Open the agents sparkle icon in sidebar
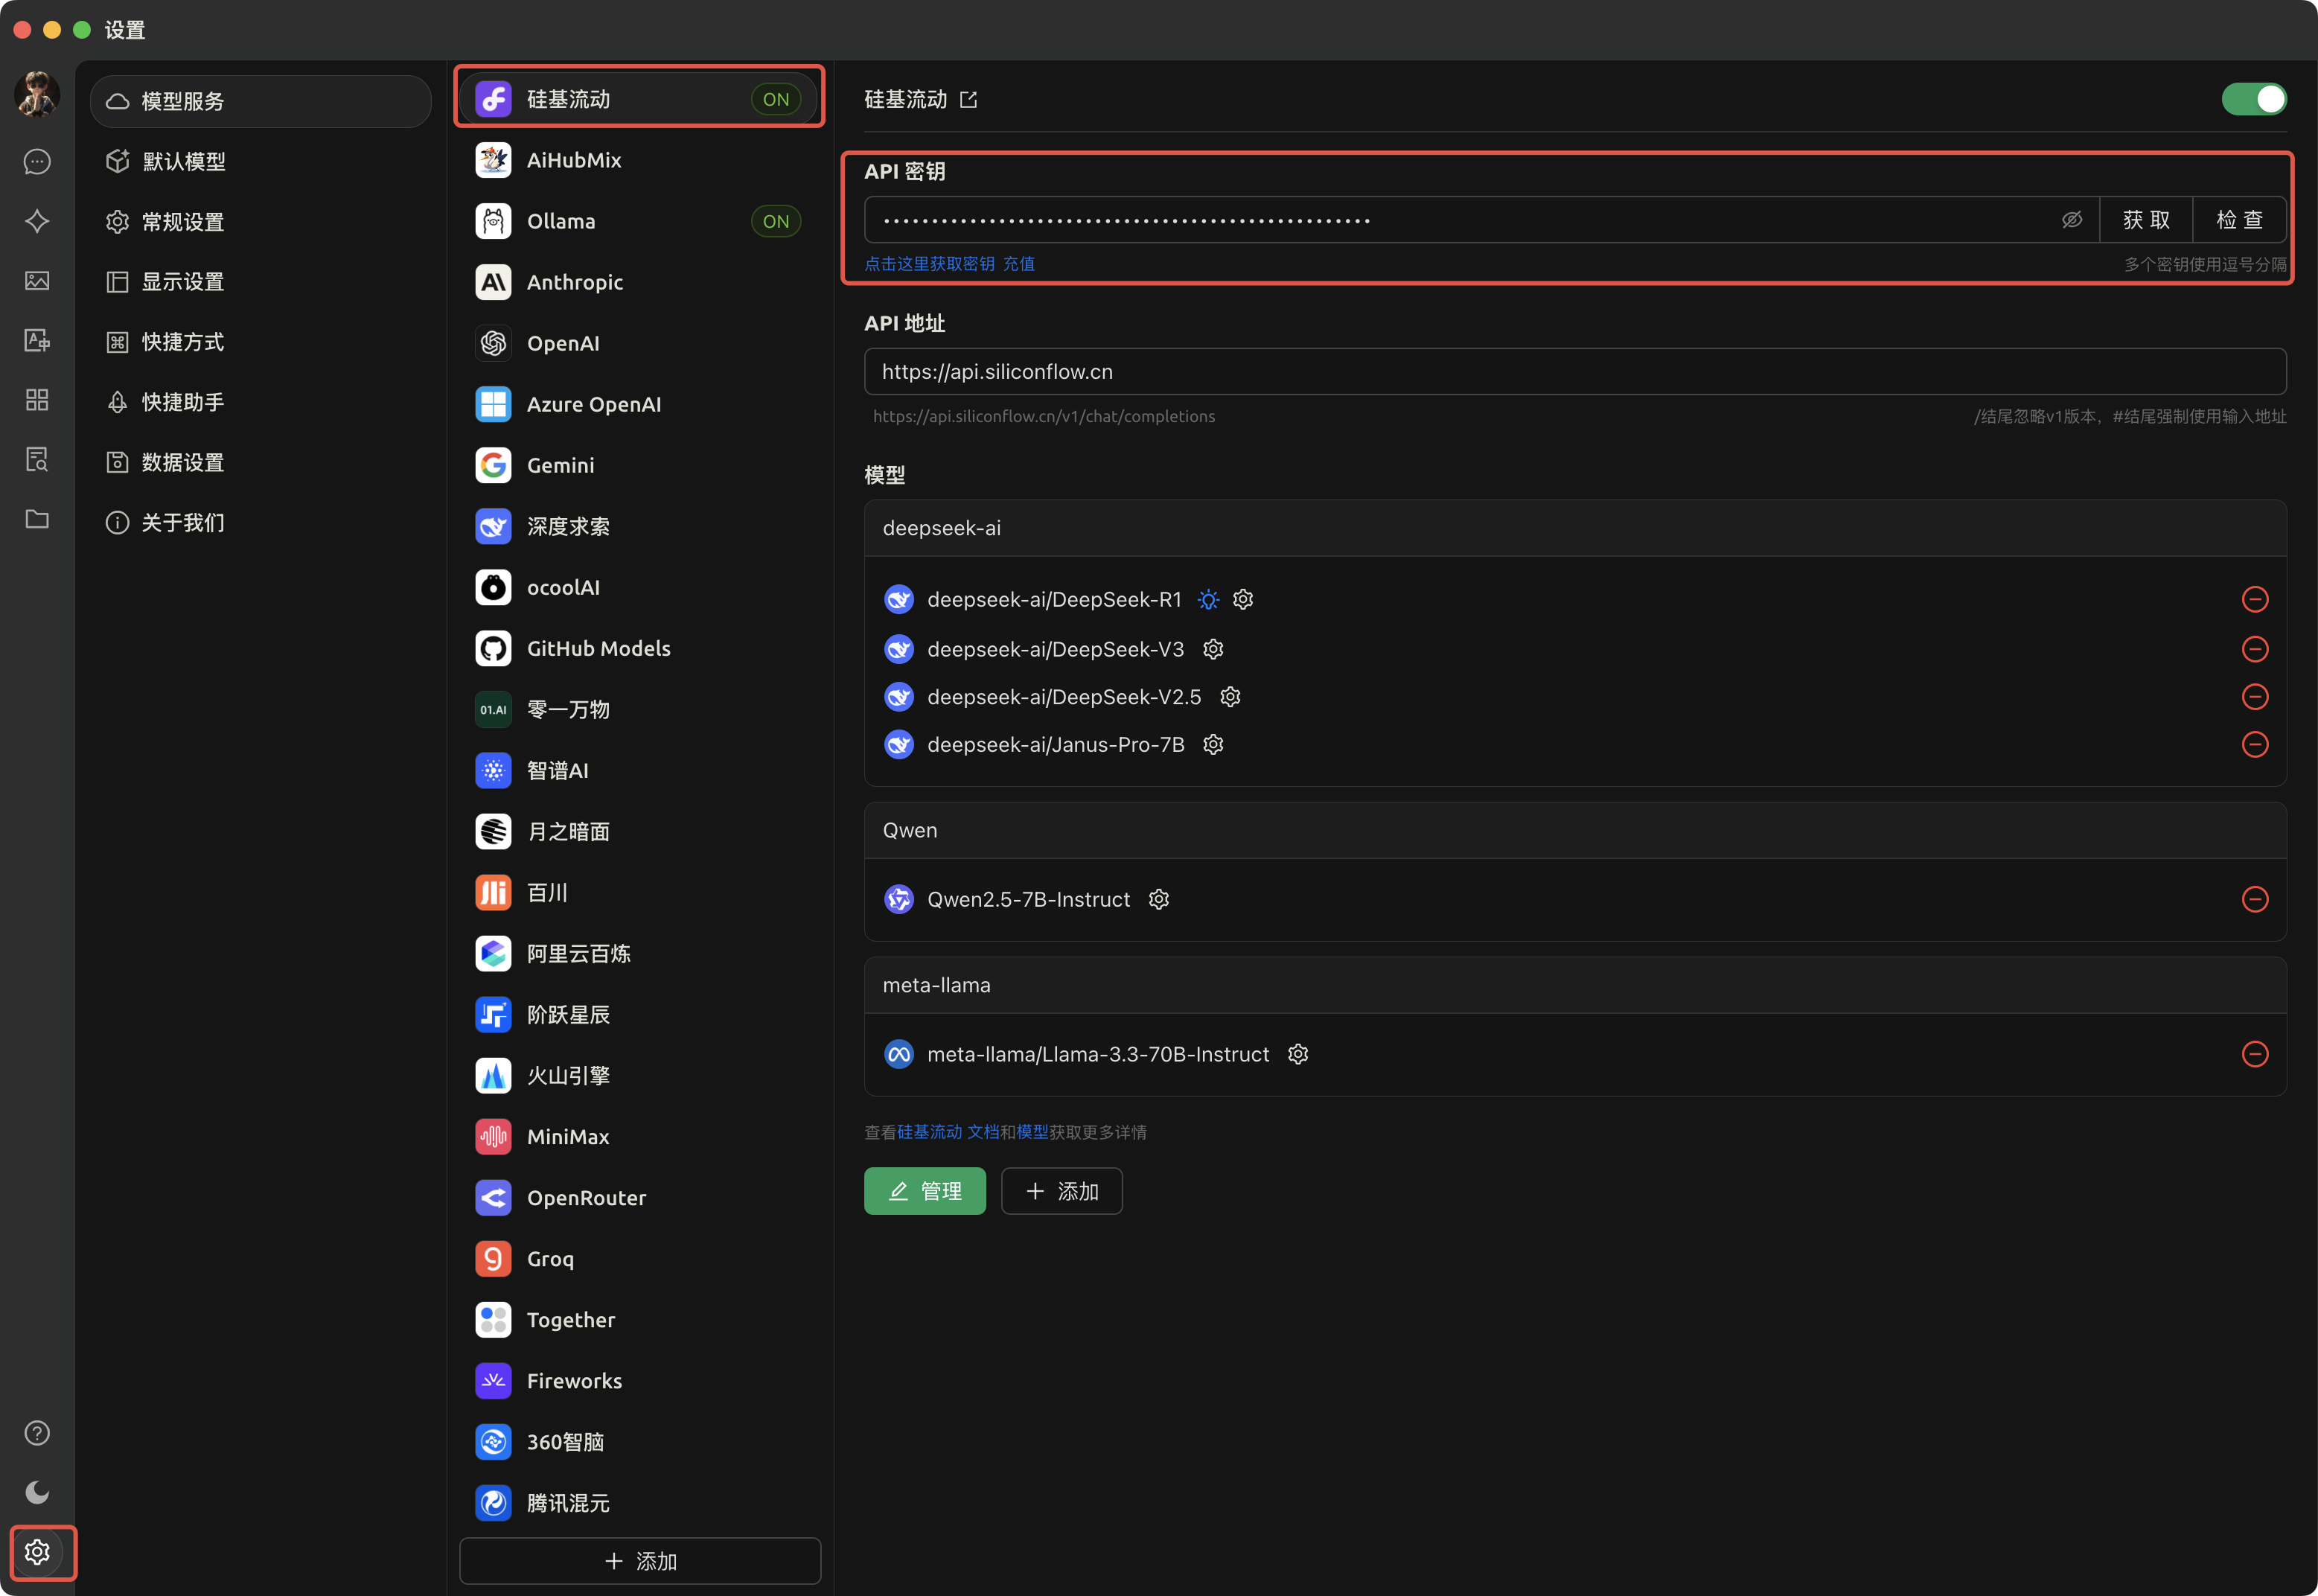 (37, 221)
